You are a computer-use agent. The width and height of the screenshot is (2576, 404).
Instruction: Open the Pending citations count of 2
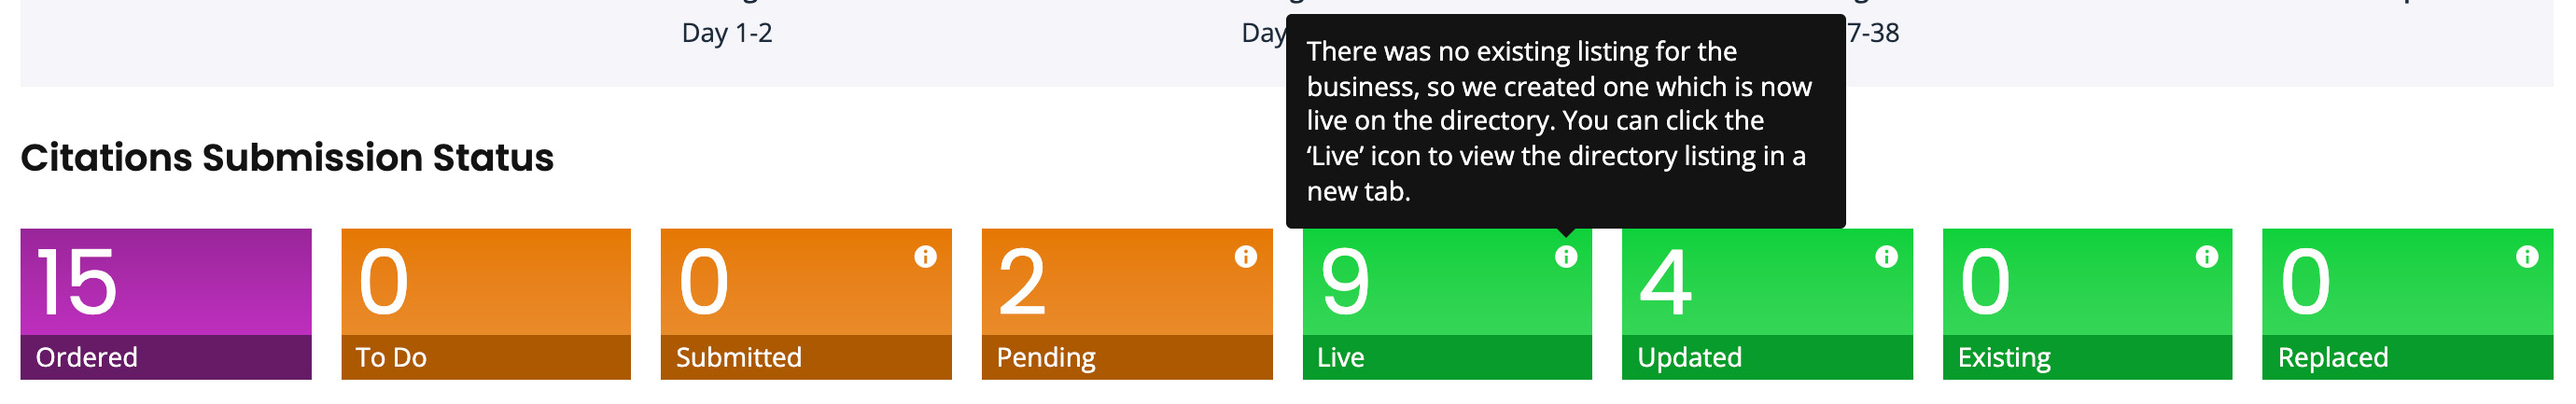coord(1022,283)
